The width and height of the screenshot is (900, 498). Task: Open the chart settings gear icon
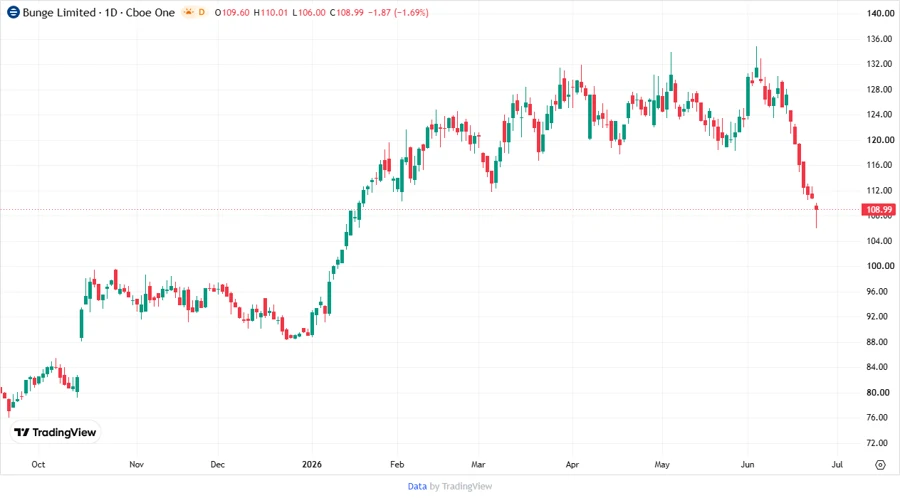[x=880, y=465]
